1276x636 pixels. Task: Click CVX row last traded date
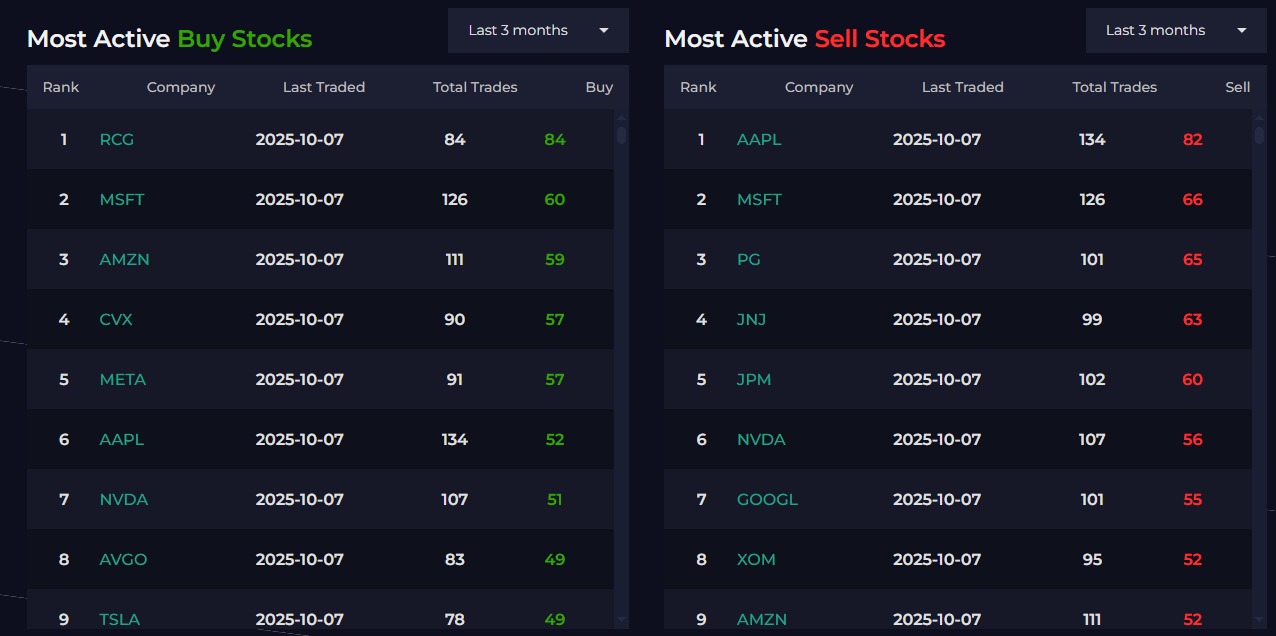(299, 319)
